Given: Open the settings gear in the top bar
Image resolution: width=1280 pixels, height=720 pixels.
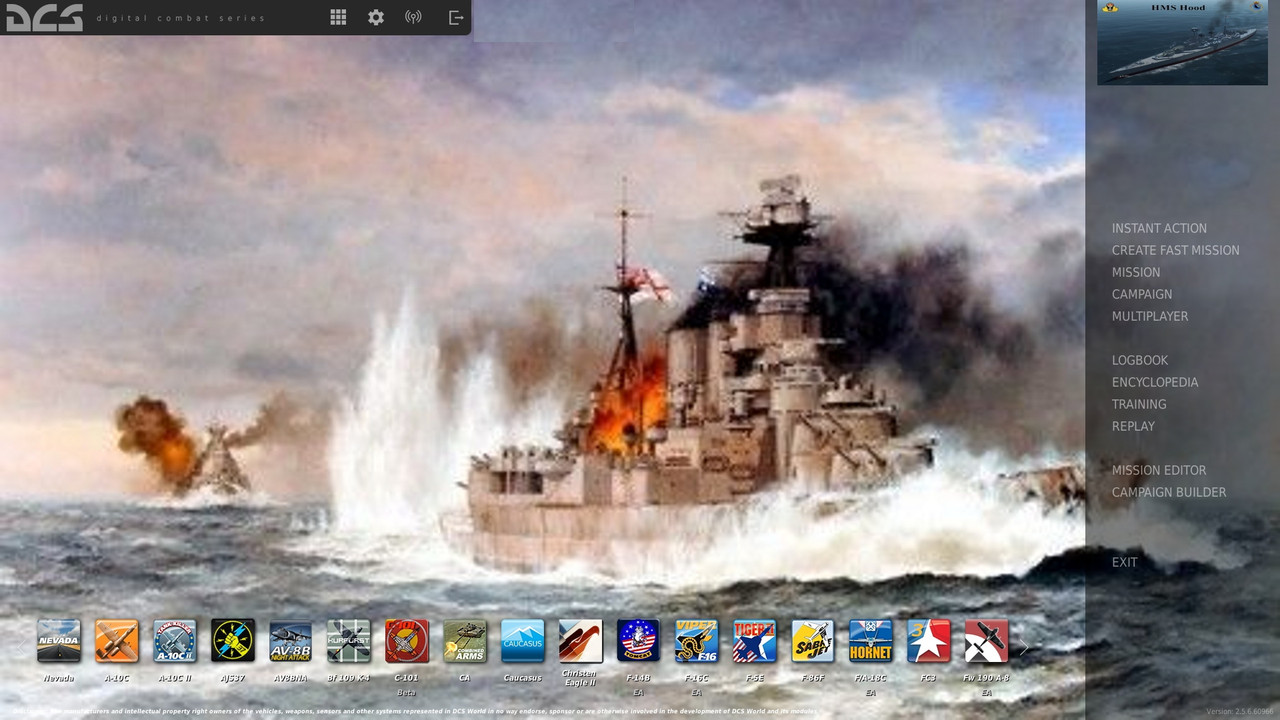Looking at the screenshot, I should click(376, 17).
